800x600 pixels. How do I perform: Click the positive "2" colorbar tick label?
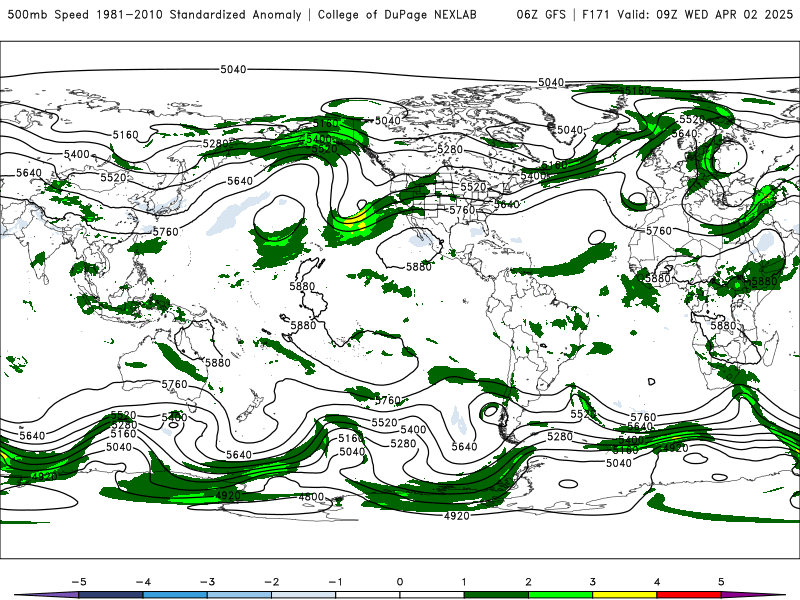[x=529, y=582]
